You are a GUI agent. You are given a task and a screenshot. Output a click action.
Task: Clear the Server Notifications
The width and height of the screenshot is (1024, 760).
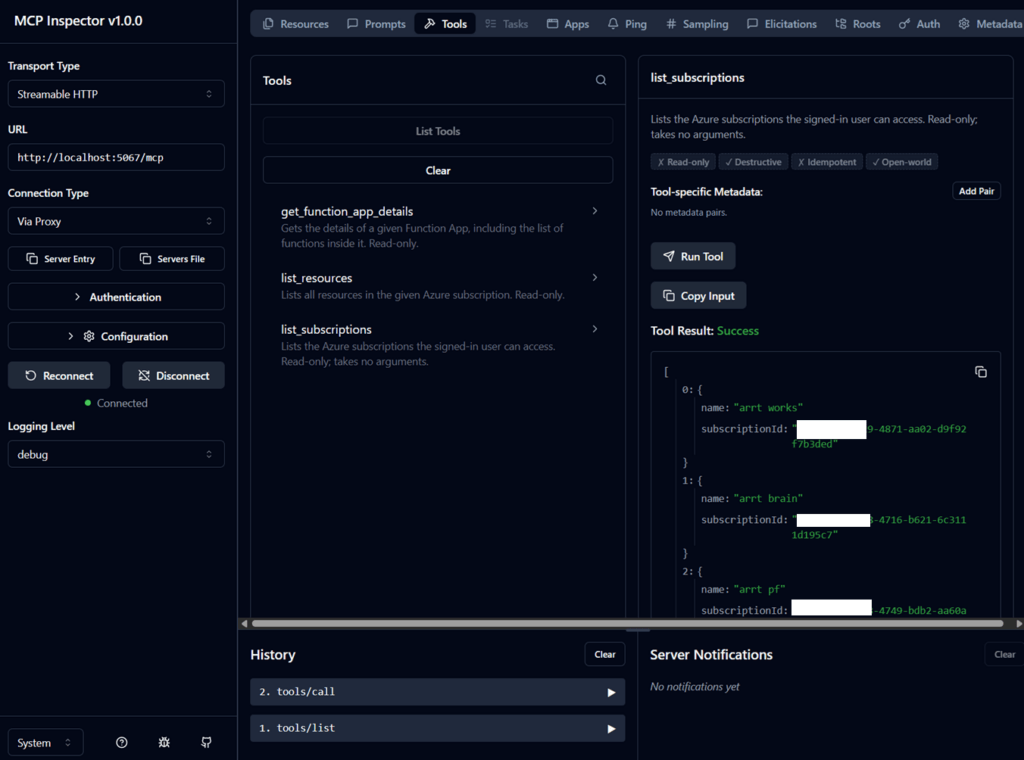click(x=1004, y=654)
